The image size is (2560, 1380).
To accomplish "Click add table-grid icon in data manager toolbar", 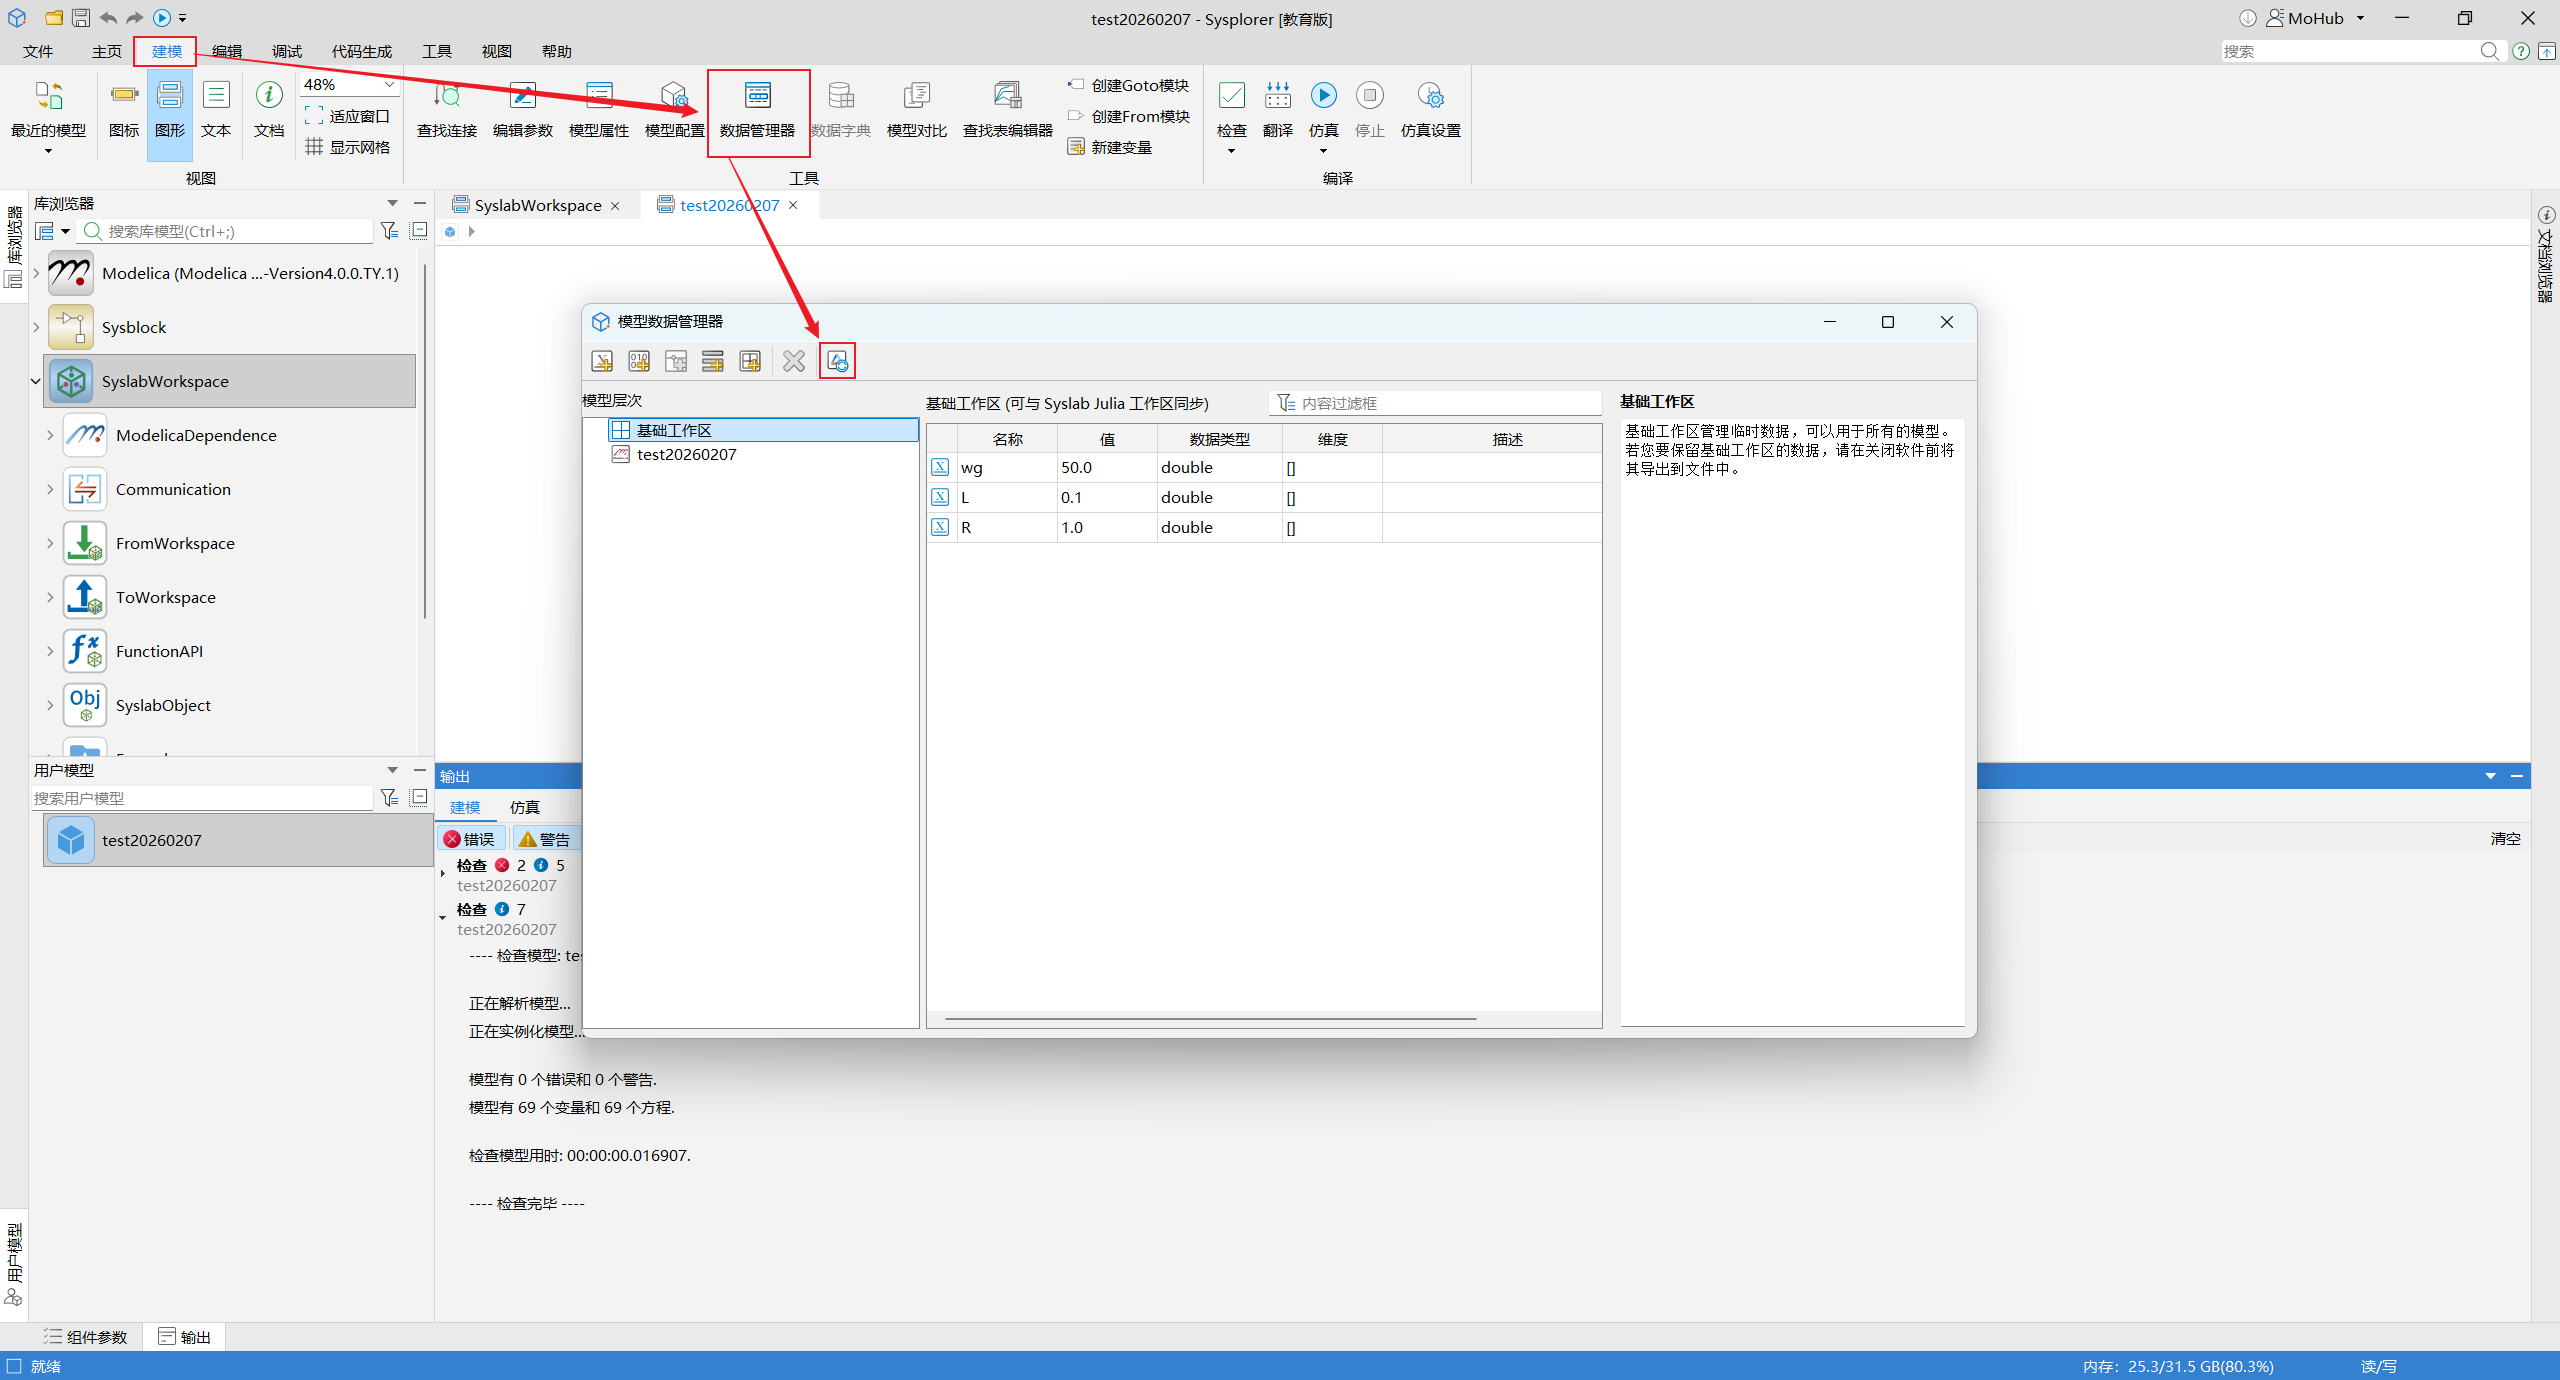I will pyautogui.click(x=750, y=361).
